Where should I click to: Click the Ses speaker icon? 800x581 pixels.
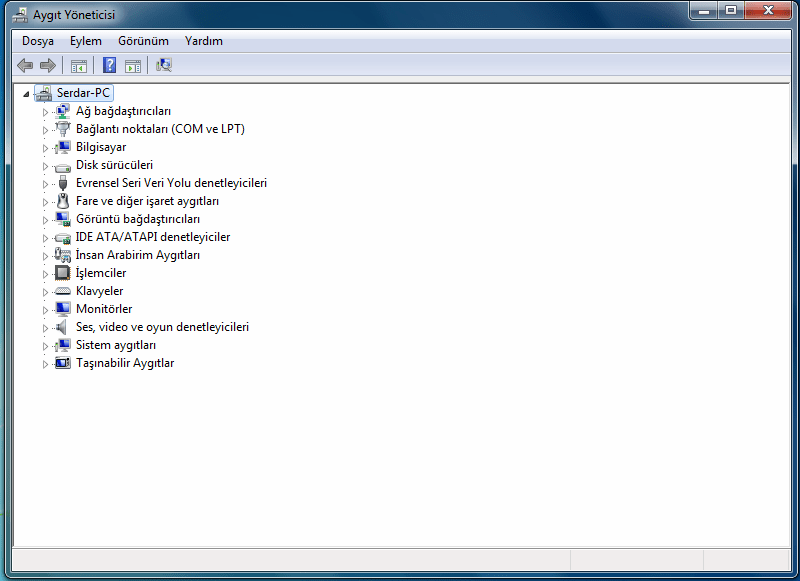point(62,327)
